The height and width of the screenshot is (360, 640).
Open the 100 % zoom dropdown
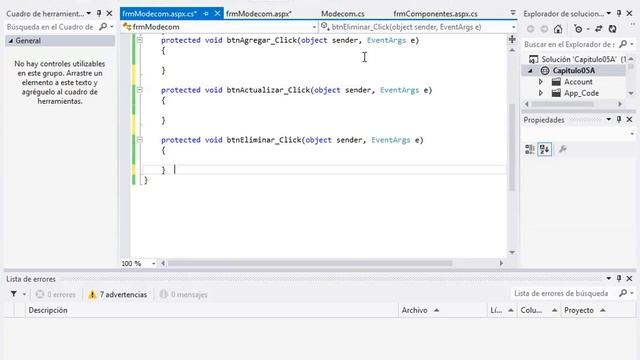coord(153,264)
